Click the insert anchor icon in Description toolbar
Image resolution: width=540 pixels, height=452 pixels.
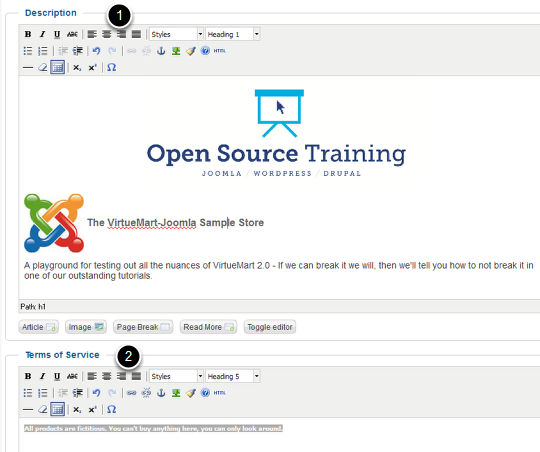point(161,51)
